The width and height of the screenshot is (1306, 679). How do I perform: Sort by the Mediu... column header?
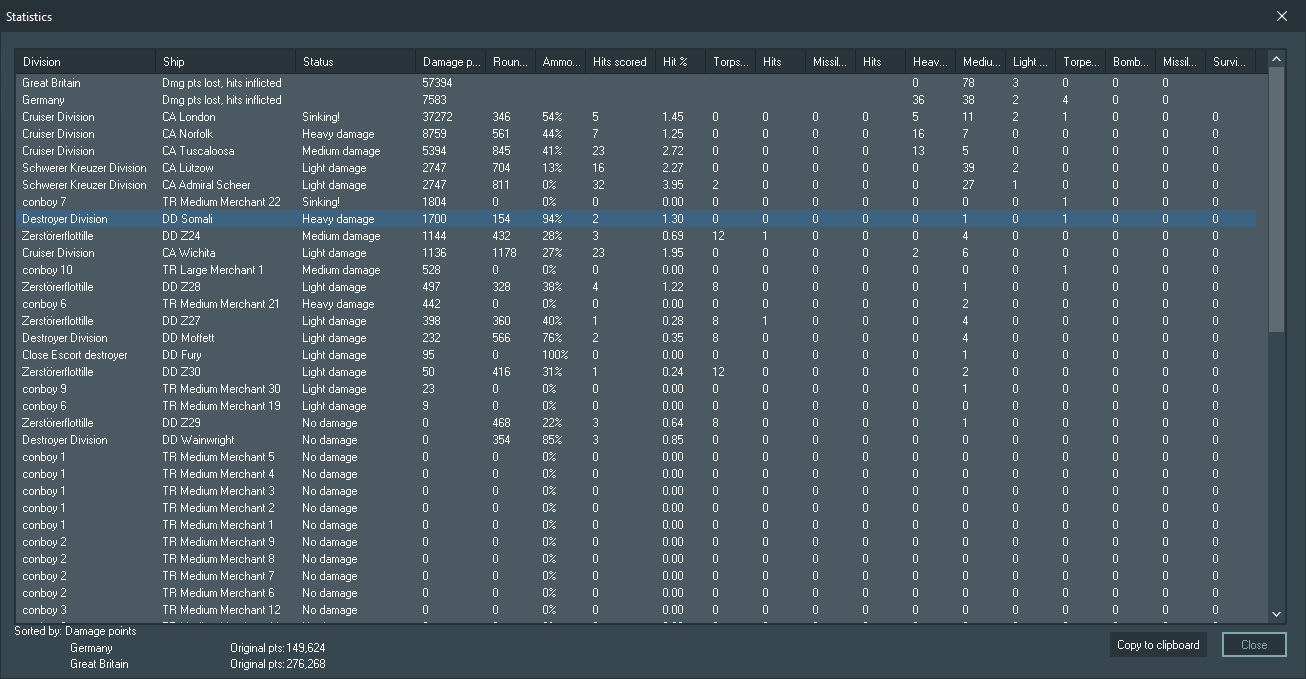pyautogui.click(x=981, y=62)
